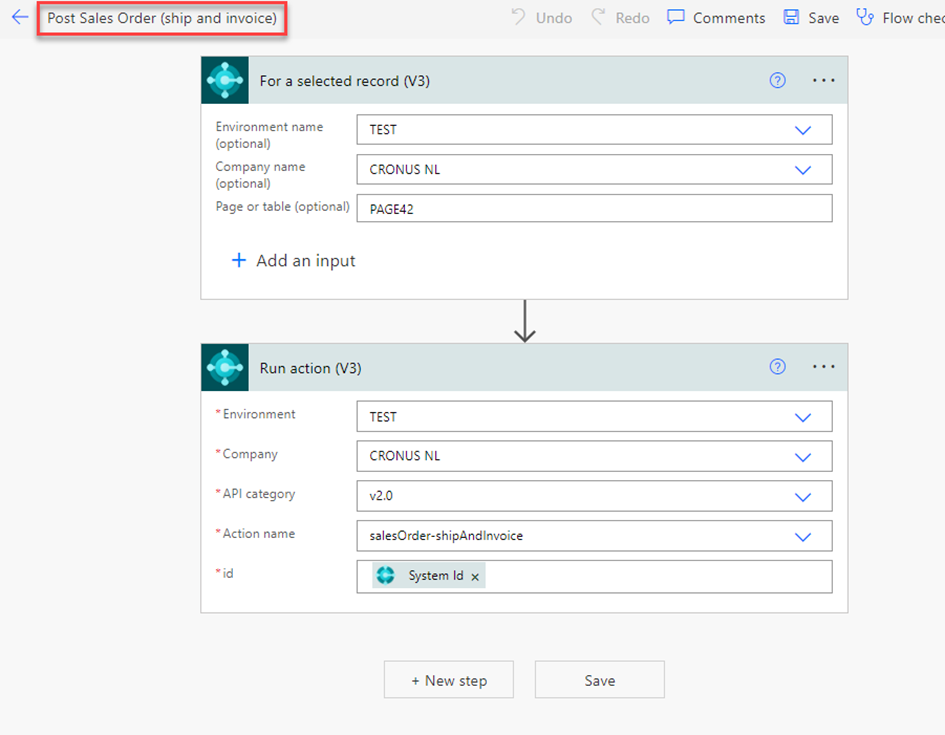Run the Flow checker
945x735 pixels.
point(900,17)
